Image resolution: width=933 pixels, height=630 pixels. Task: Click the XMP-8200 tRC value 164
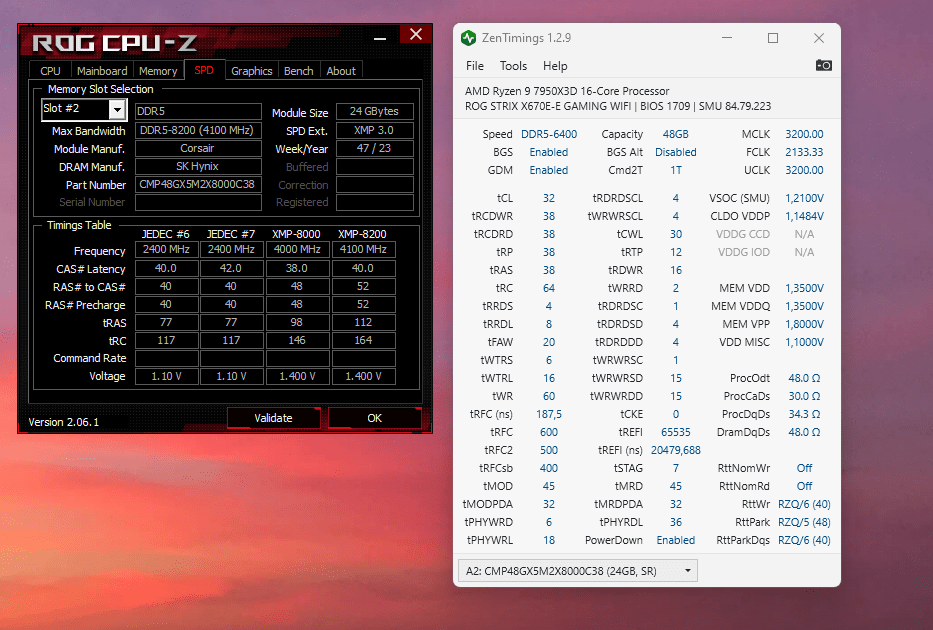pyautogui.click(x=364, y=340)
